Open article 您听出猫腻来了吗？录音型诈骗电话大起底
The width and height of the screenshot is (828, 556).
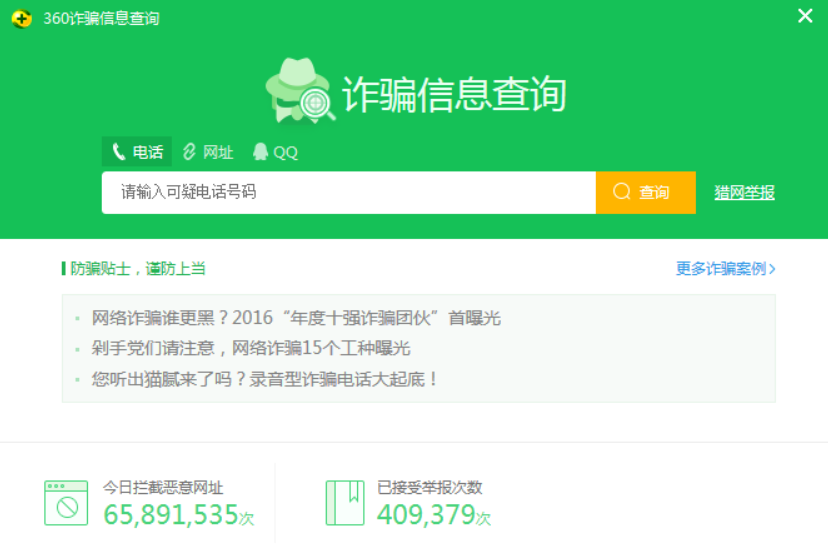click(264, 379)
